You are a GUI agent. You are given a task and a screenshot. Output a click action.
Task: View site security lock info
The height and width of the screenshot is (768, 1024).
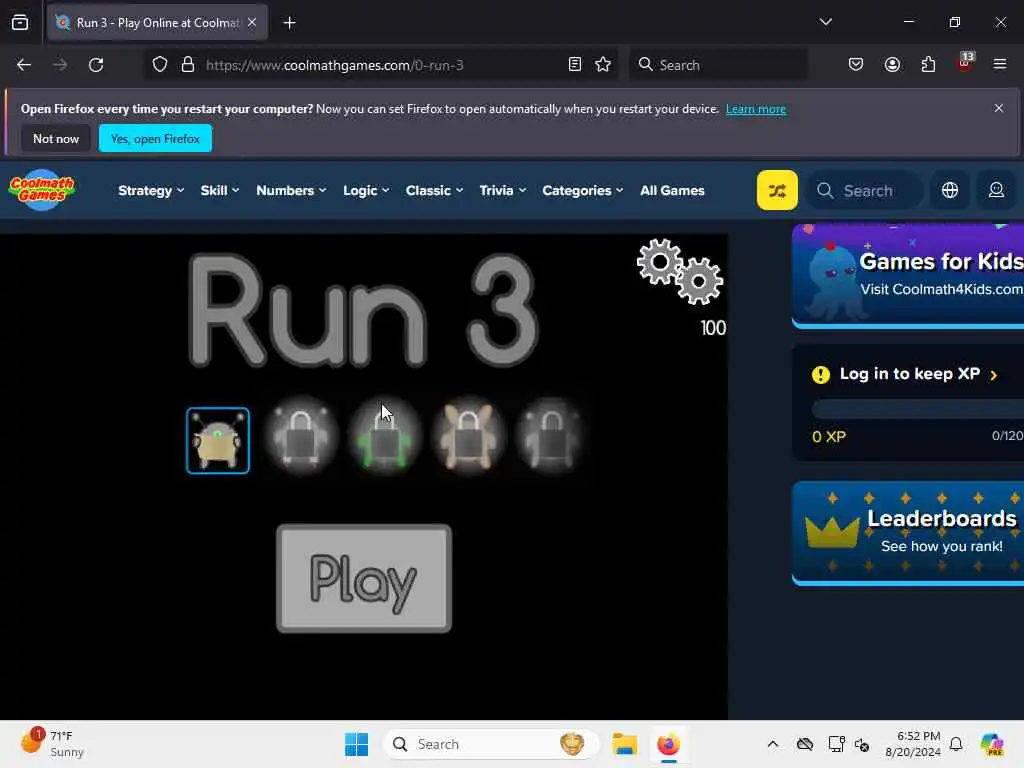(x=188, y=65)
